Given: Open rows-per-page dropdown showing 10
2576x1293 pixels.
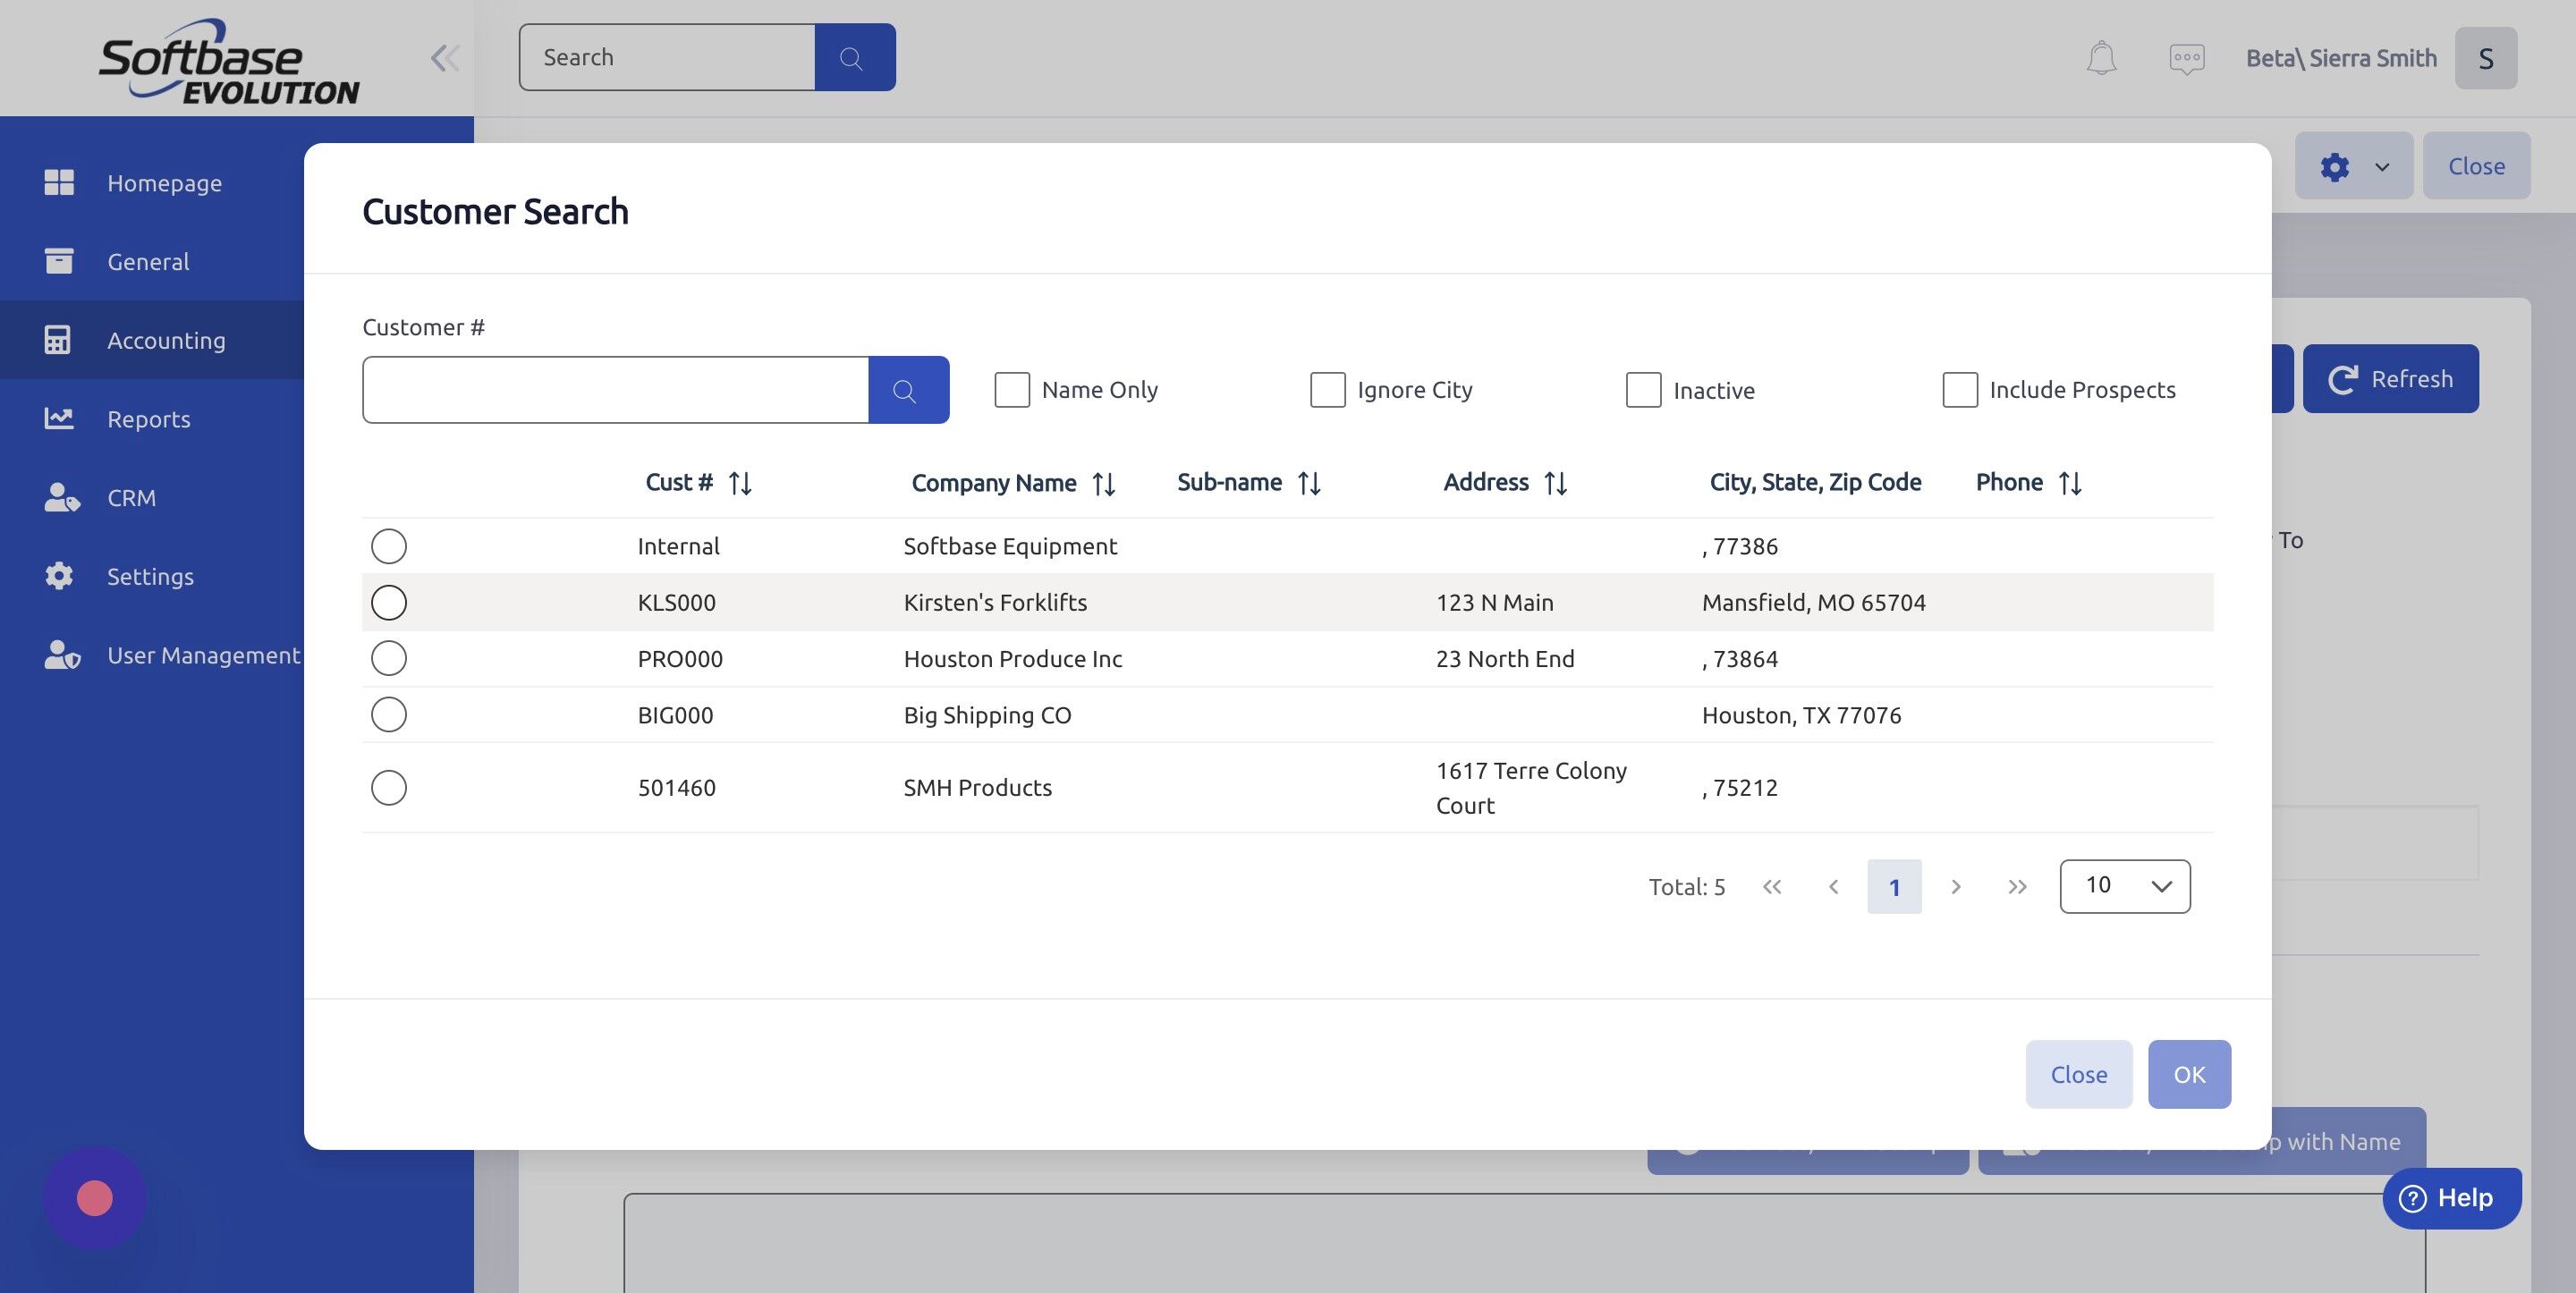Looking at the screenshot, I should 2125,886.
